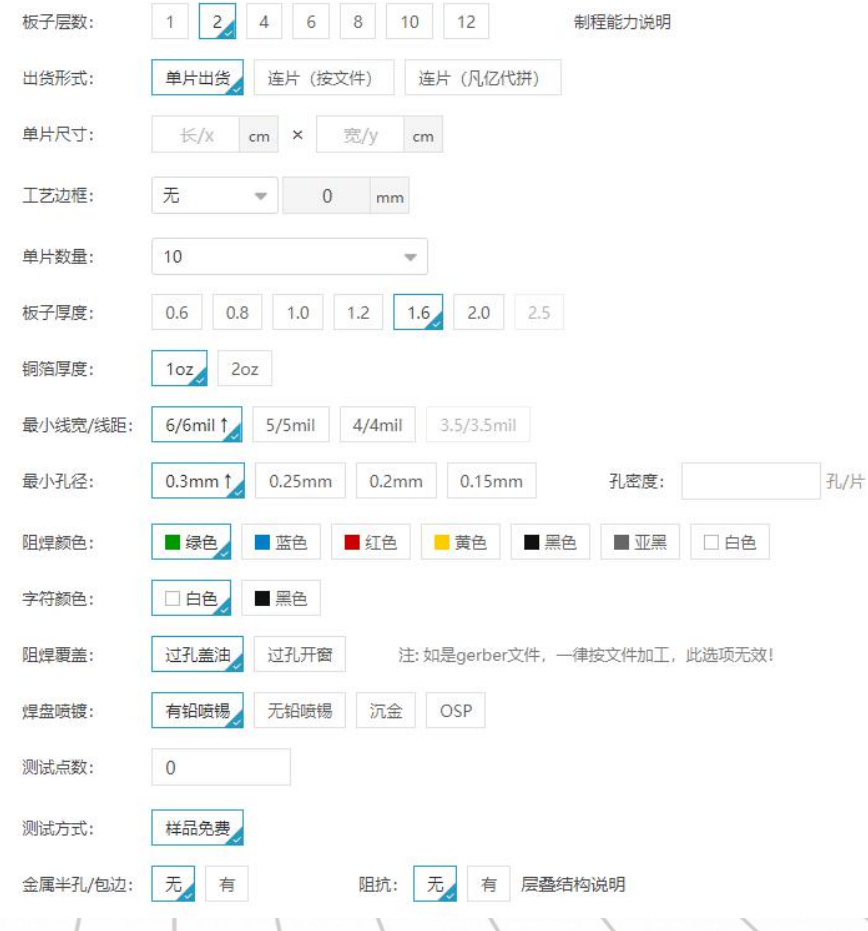Click the 测试点数 input field
The width and height of the screenshot is (868, 931).
click(221, 767)
